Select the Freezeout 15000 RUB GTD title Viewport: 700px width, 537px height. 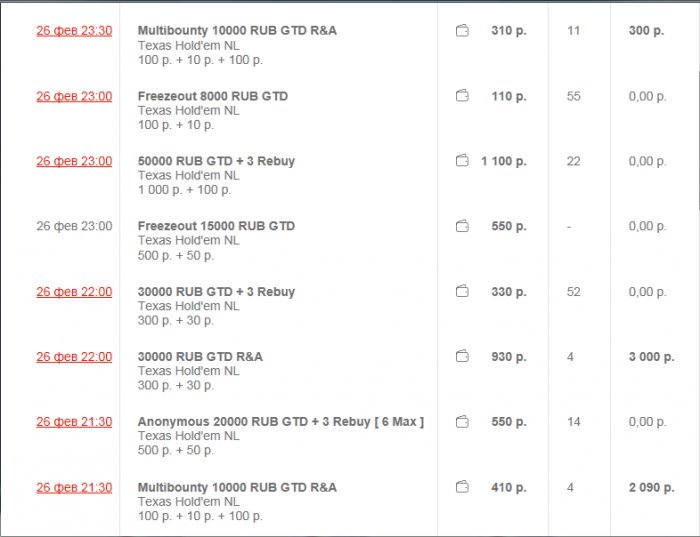216,226
